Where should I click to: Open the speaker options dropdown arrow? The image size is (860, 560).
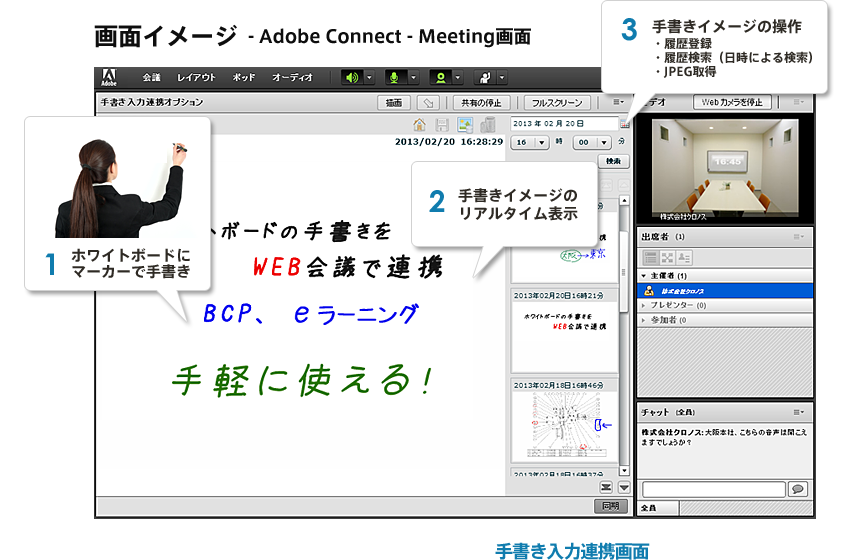point(369,78)
